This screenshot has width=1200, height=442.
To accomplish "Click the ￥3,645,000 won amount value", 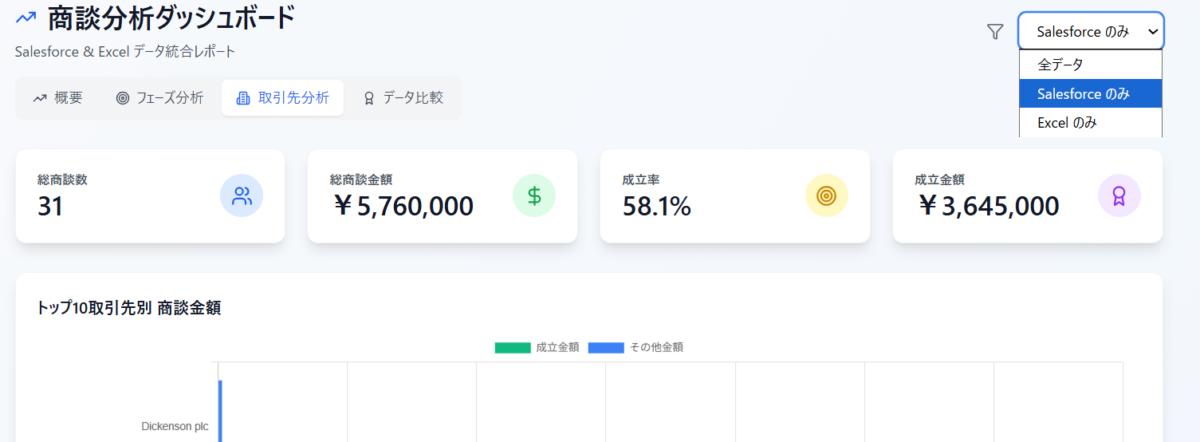I will (x=987, y=206).
